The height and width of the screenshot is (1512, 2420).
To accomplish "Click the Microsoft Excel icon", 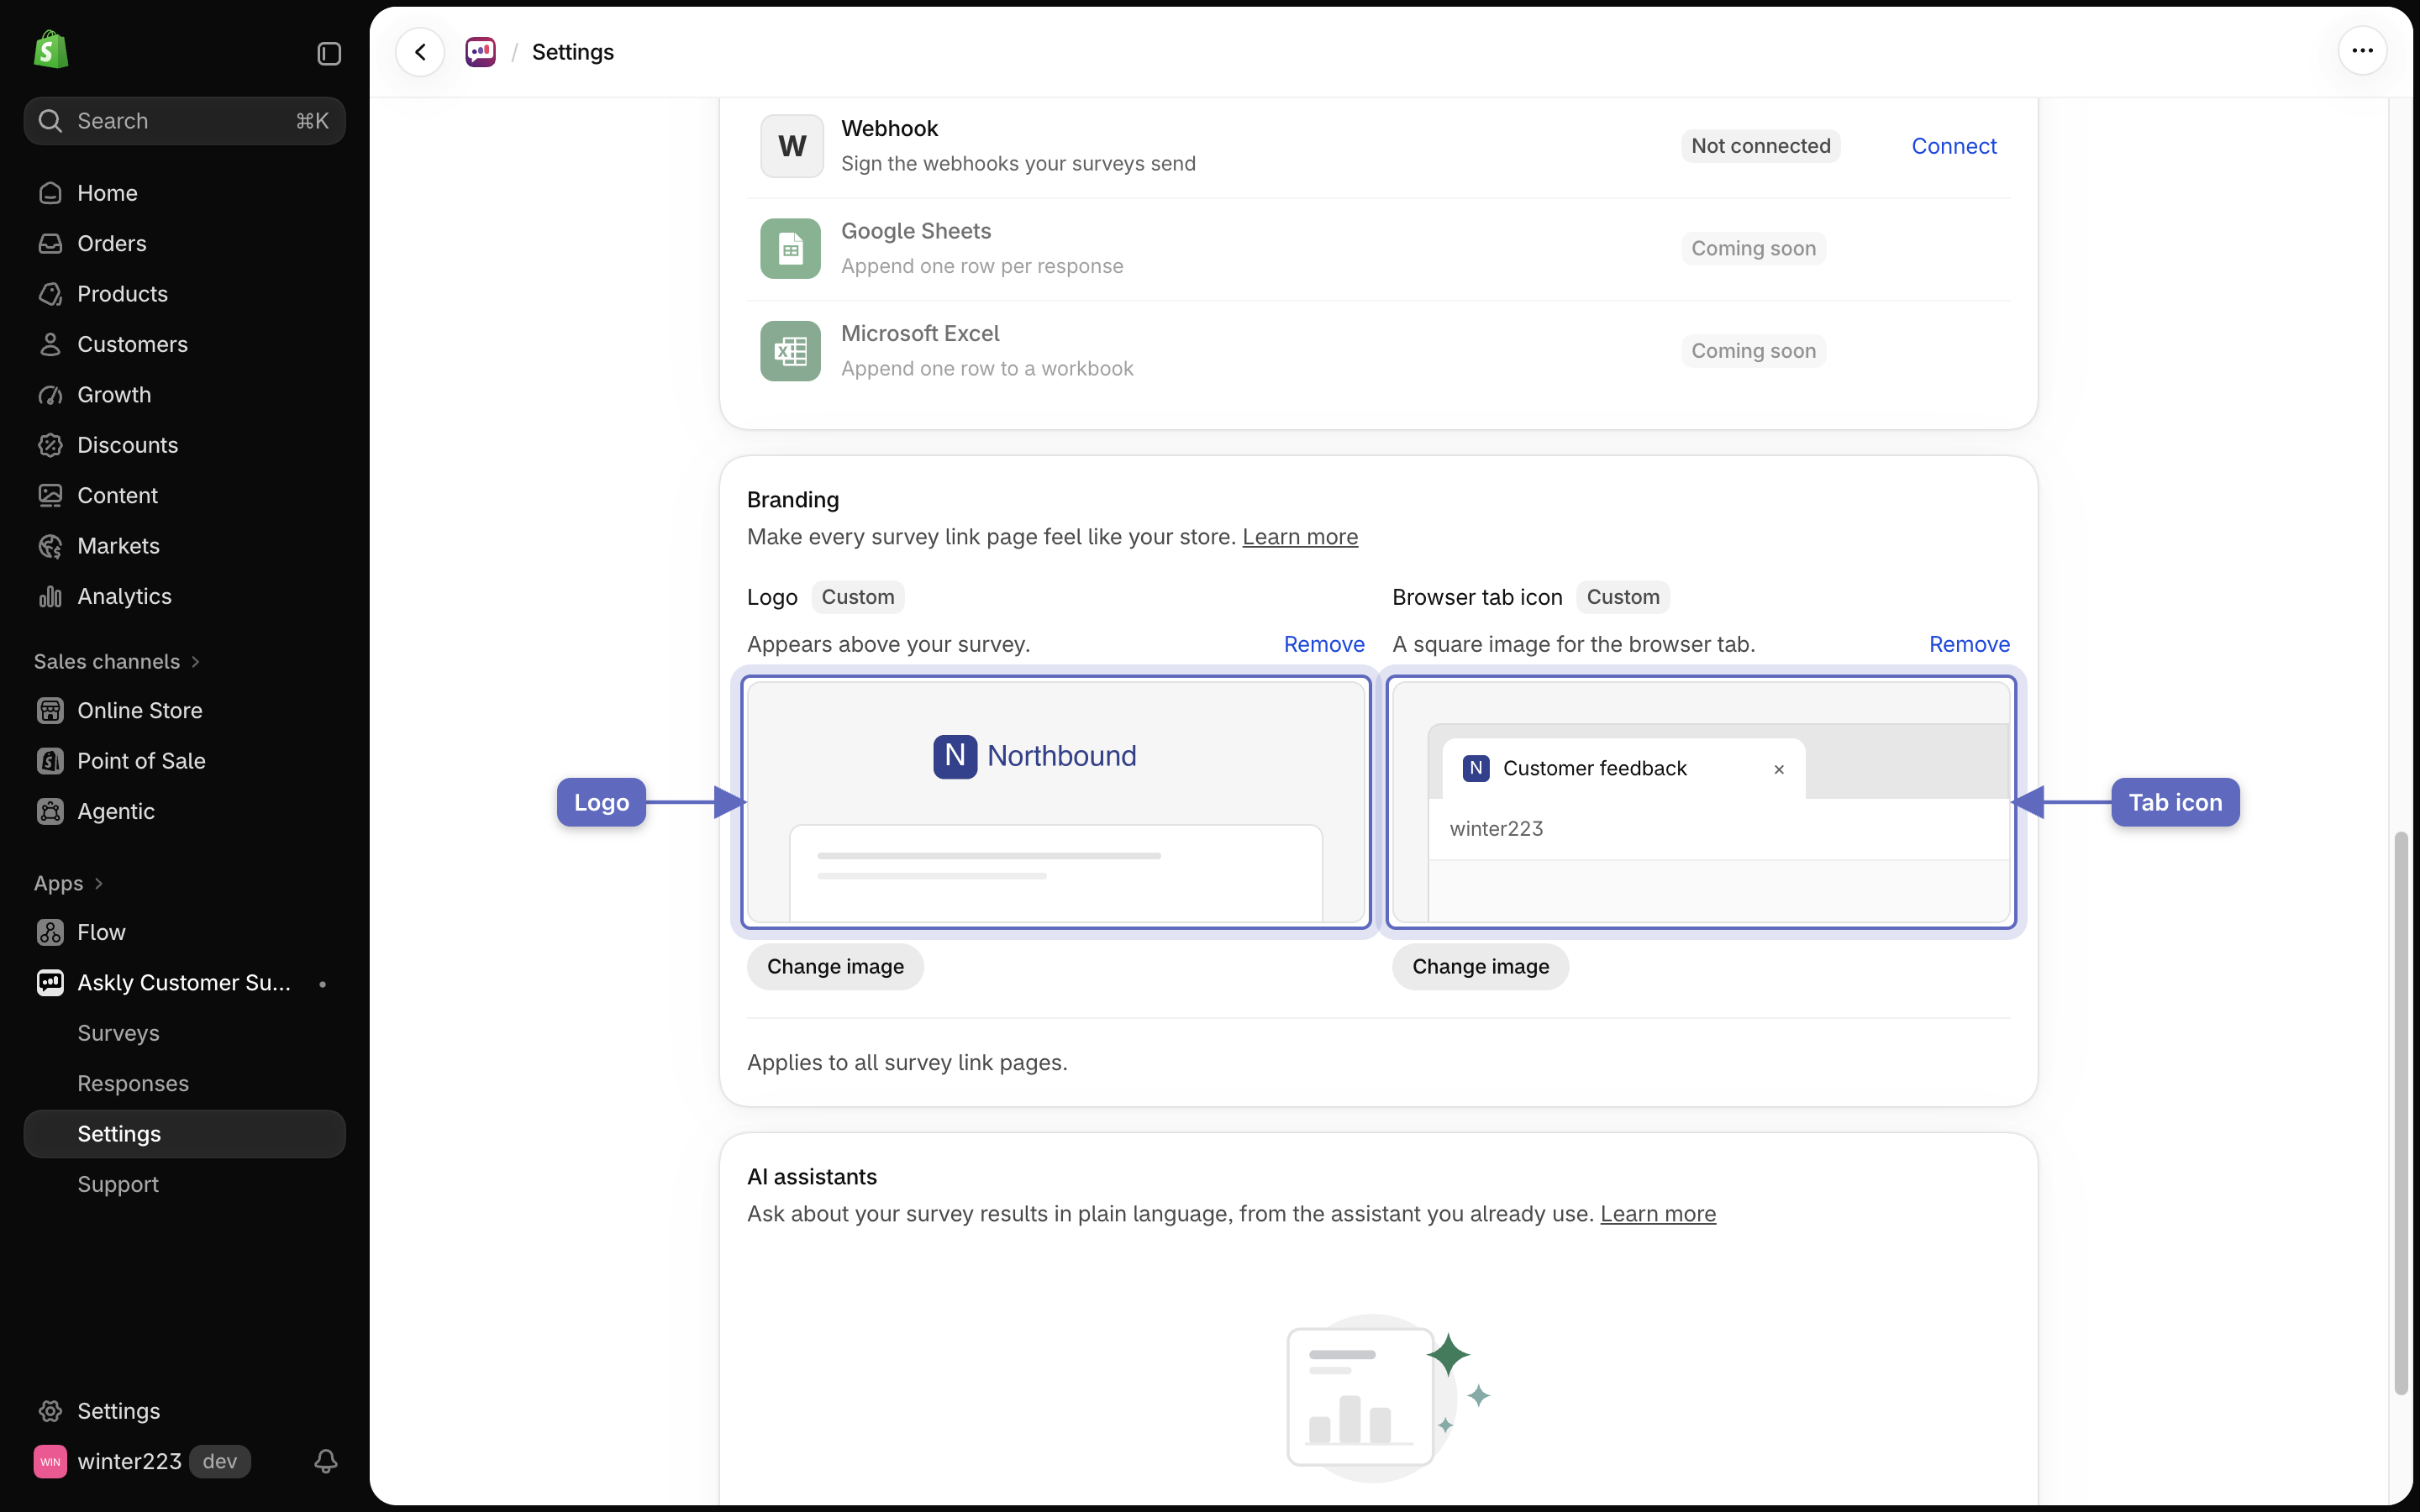I will coord(790,351).
